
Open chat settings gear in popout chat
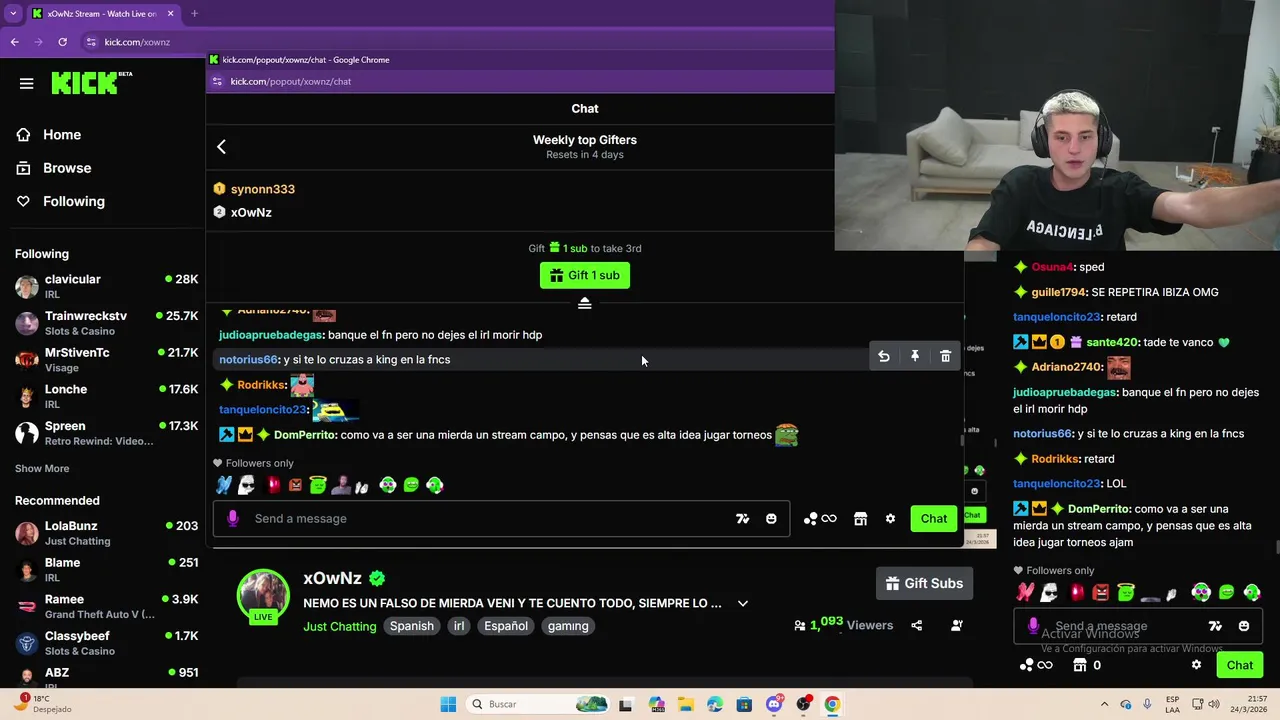[890, 518]
